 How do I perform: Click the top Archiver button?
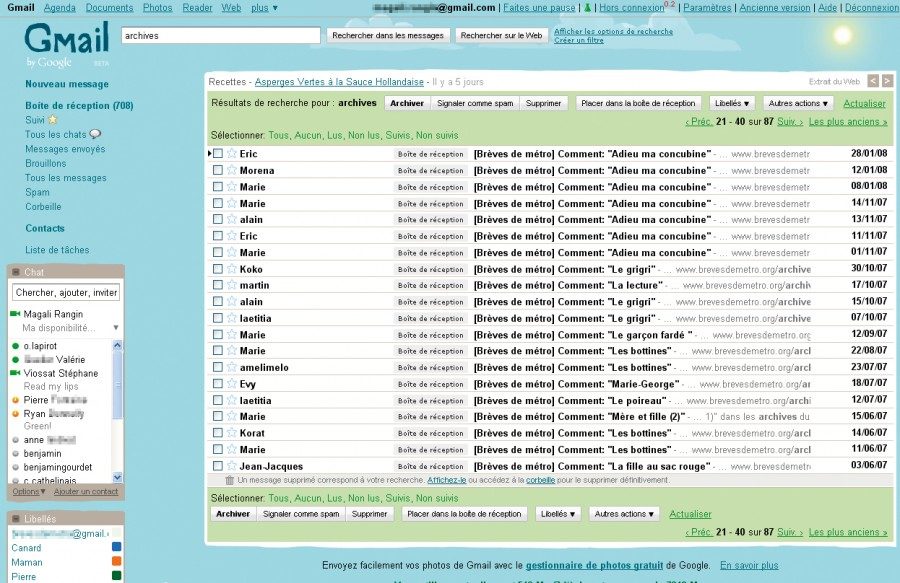407,103
